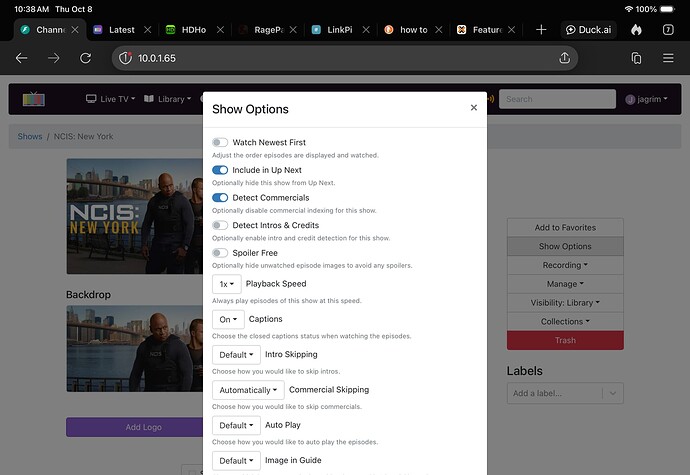Close the LinkPi tab

(x=366, y=29)
